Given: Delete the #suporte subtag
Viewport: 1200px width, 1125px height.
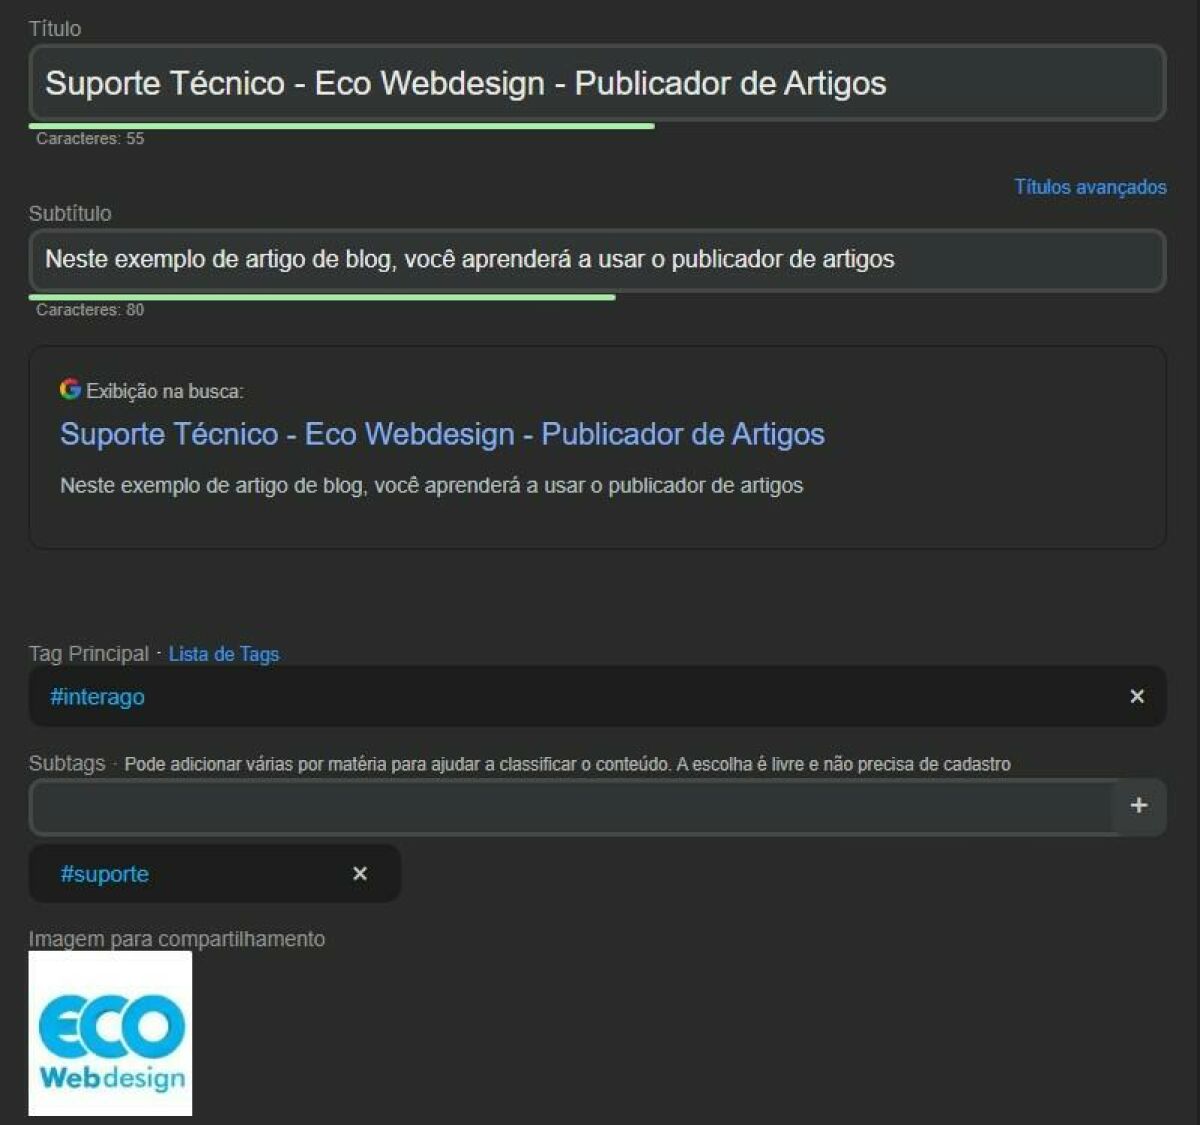Looking at the screenshot, I should pyautogui.click(x=360, y=873).
